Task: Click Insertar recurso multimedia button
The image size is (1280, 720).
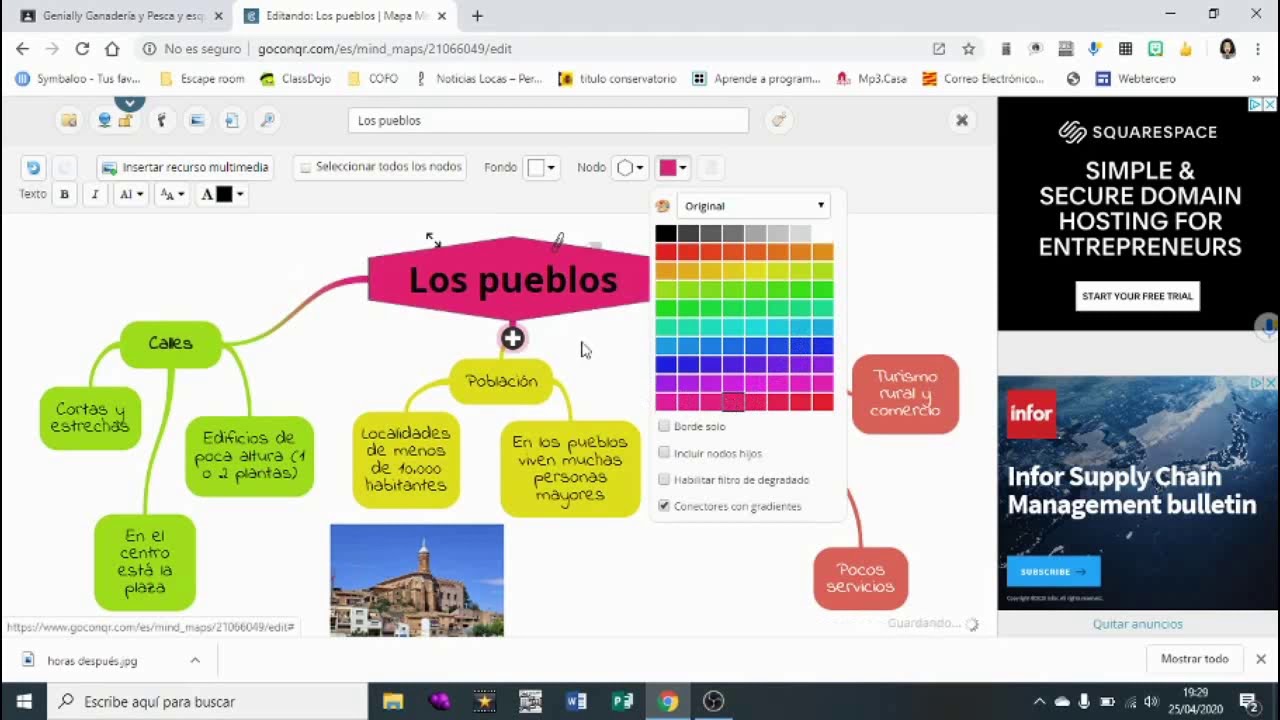Action: point(185,167)
